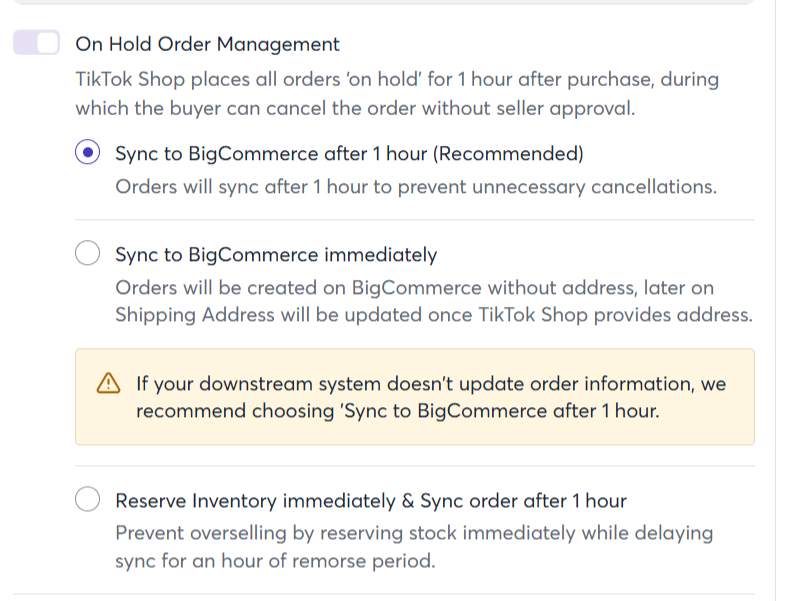Click the 'recommend choosing' line in the warning
Screen dimensions: 795x601
[x=398, y=411]
